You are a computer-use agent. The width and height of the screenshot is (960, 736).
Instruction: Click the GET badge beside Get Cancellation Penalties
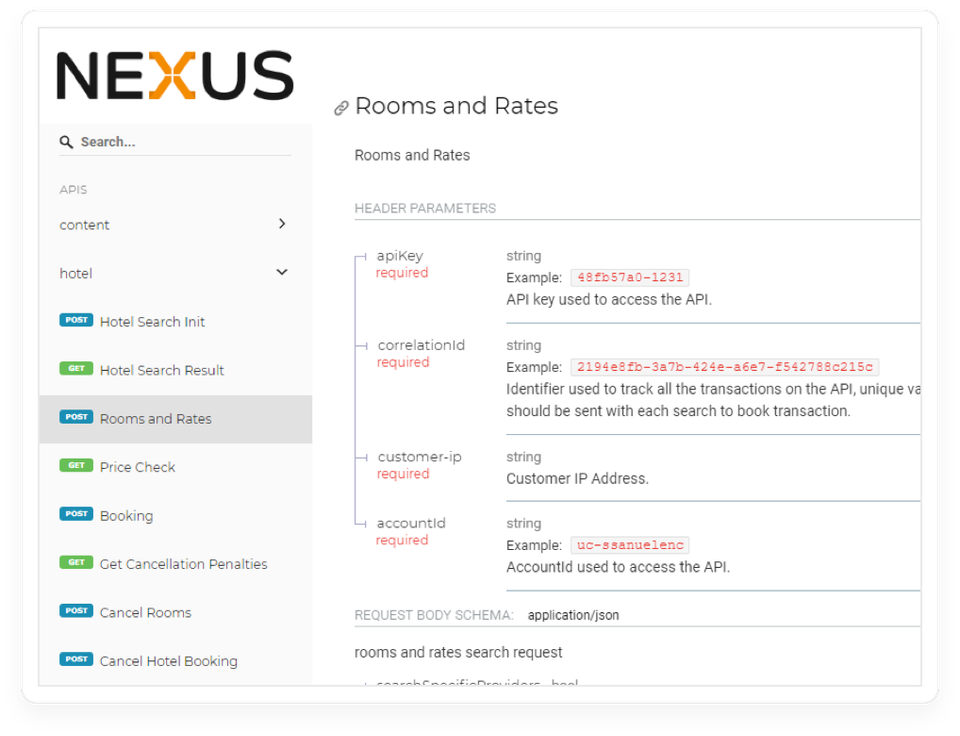point(76,563)
